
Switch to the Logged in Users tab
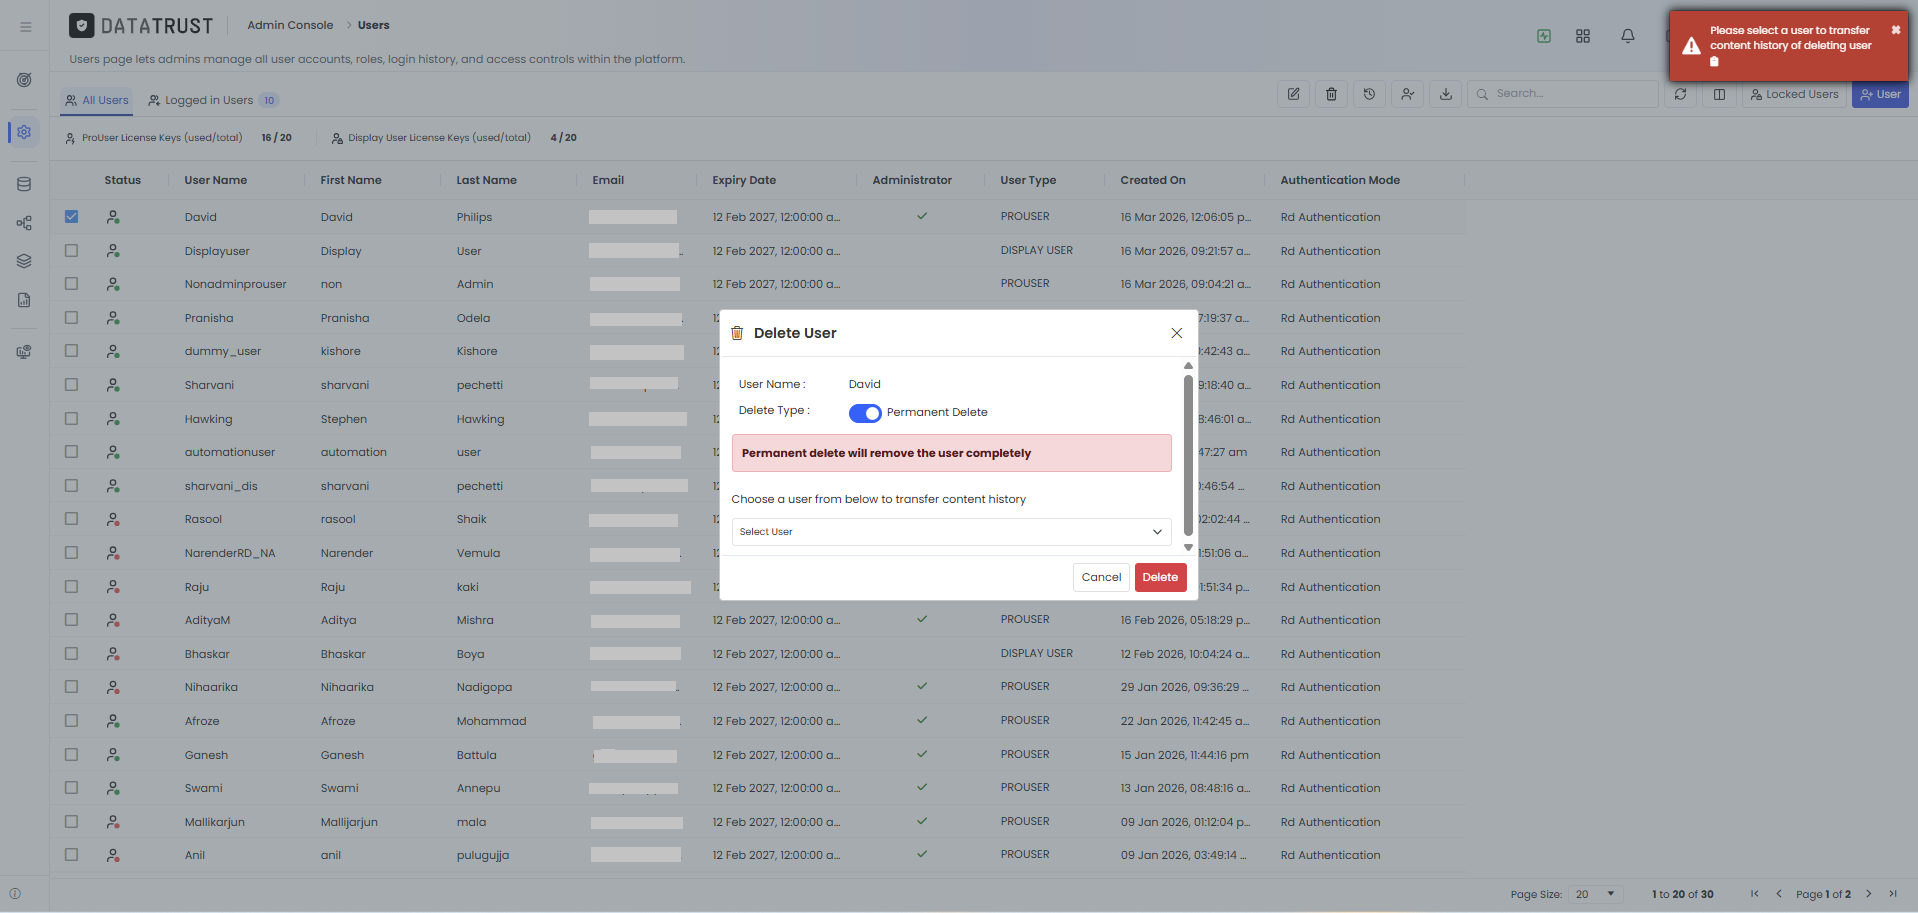click(x=213, y=100)
